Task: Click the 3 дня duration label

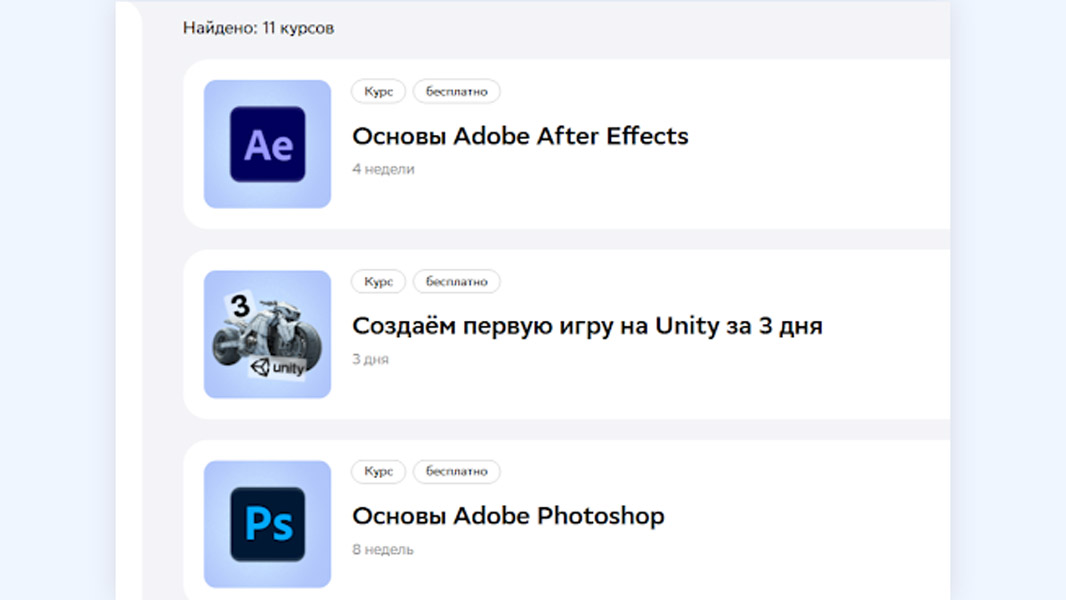Action: (x=370, y=359)
